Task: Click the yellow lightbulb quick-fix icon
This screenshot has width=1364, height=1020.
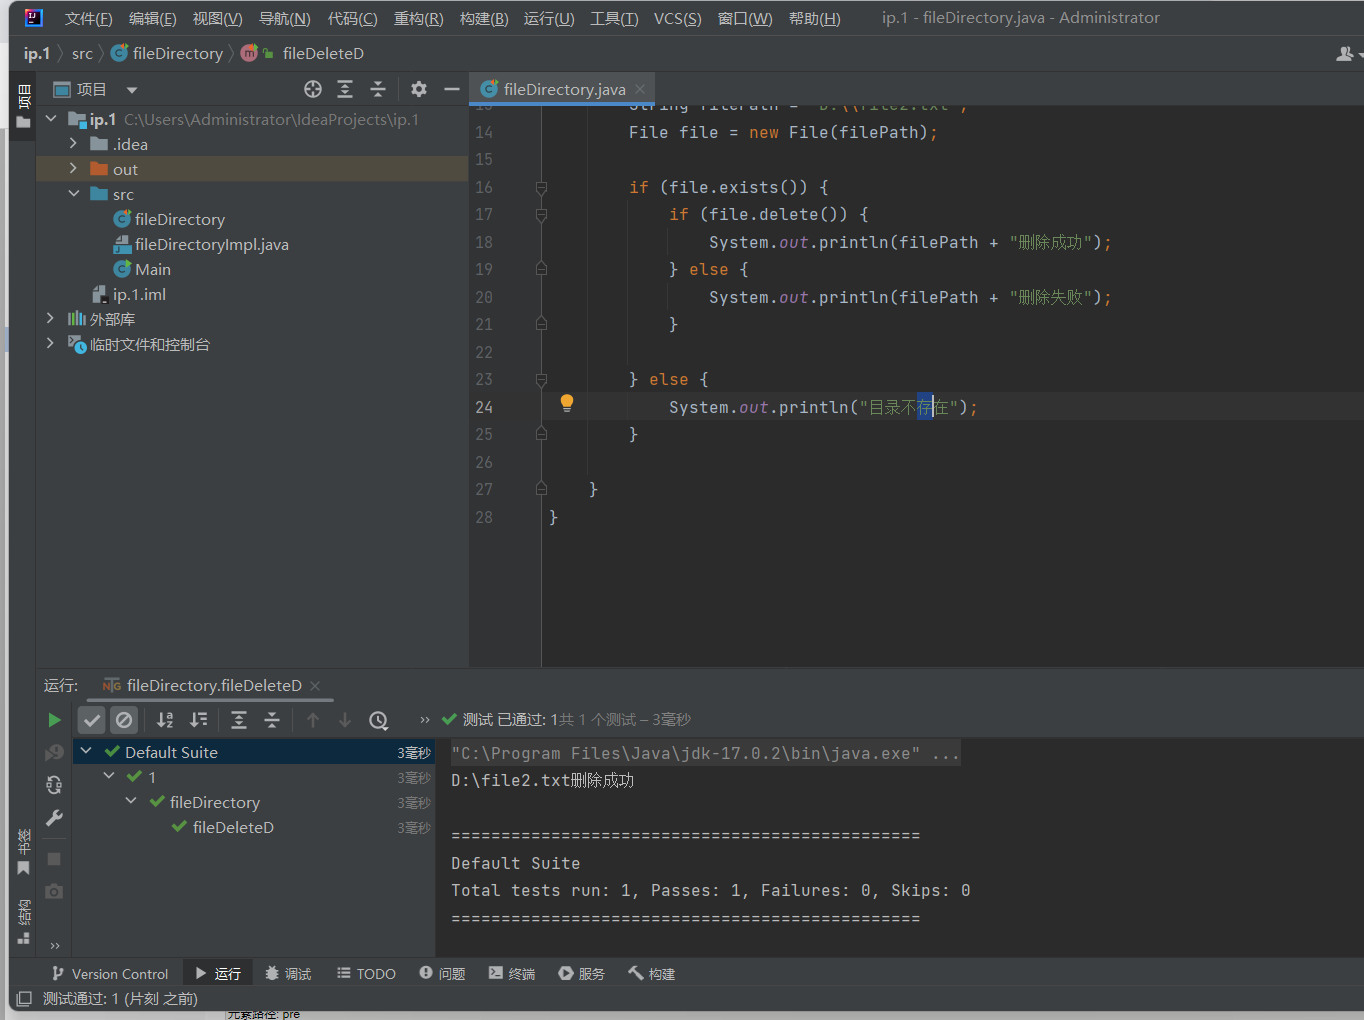Action: [567, 403]
